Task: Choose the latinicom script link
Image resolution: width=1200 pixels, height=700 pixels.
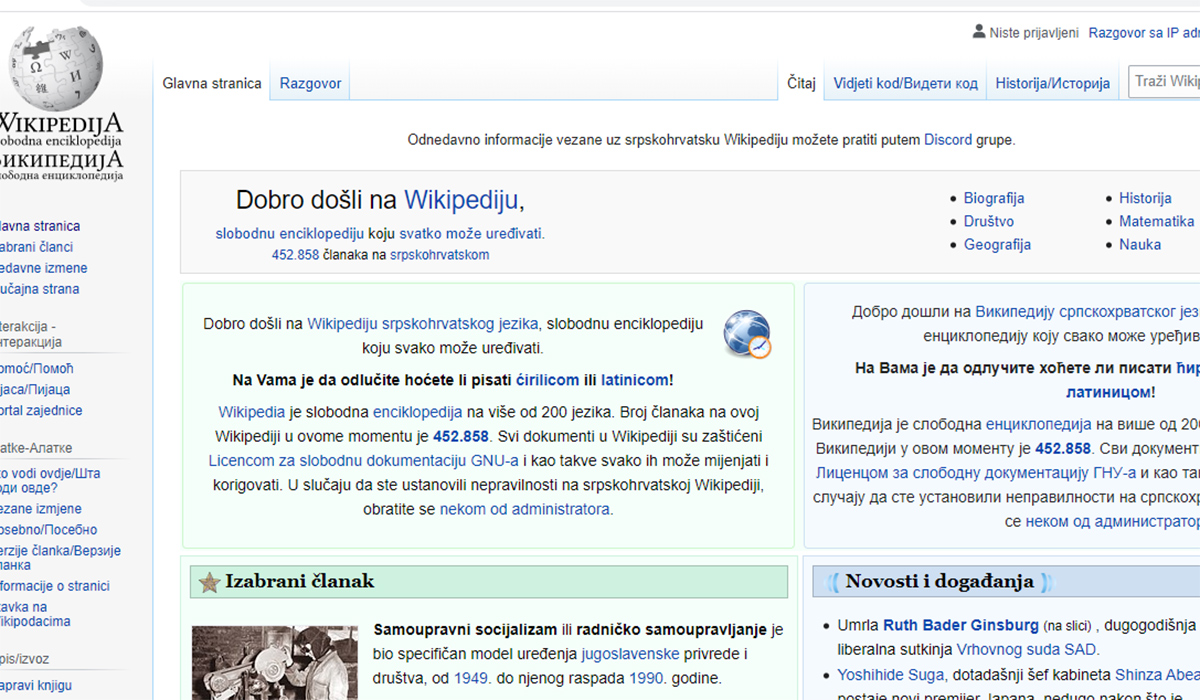Action: [635, 380]
